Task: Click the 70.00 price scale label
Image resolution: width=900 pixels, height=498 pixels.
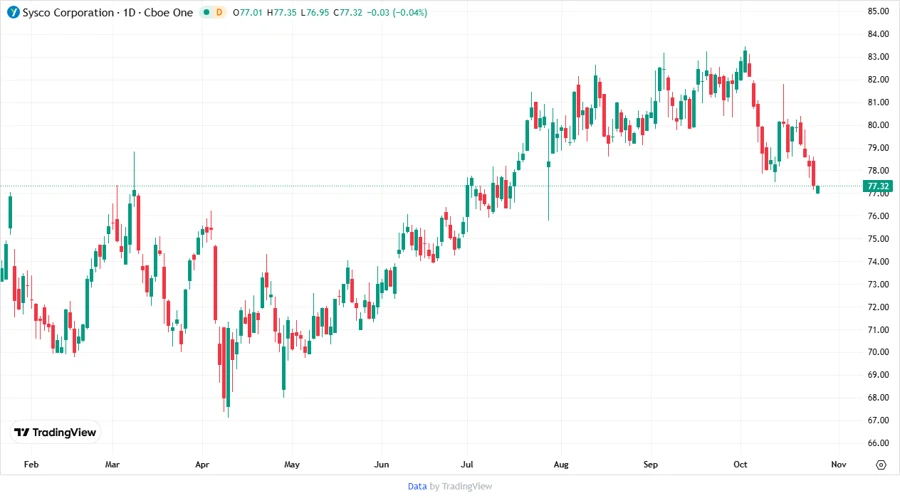Action: coord(878,352)
